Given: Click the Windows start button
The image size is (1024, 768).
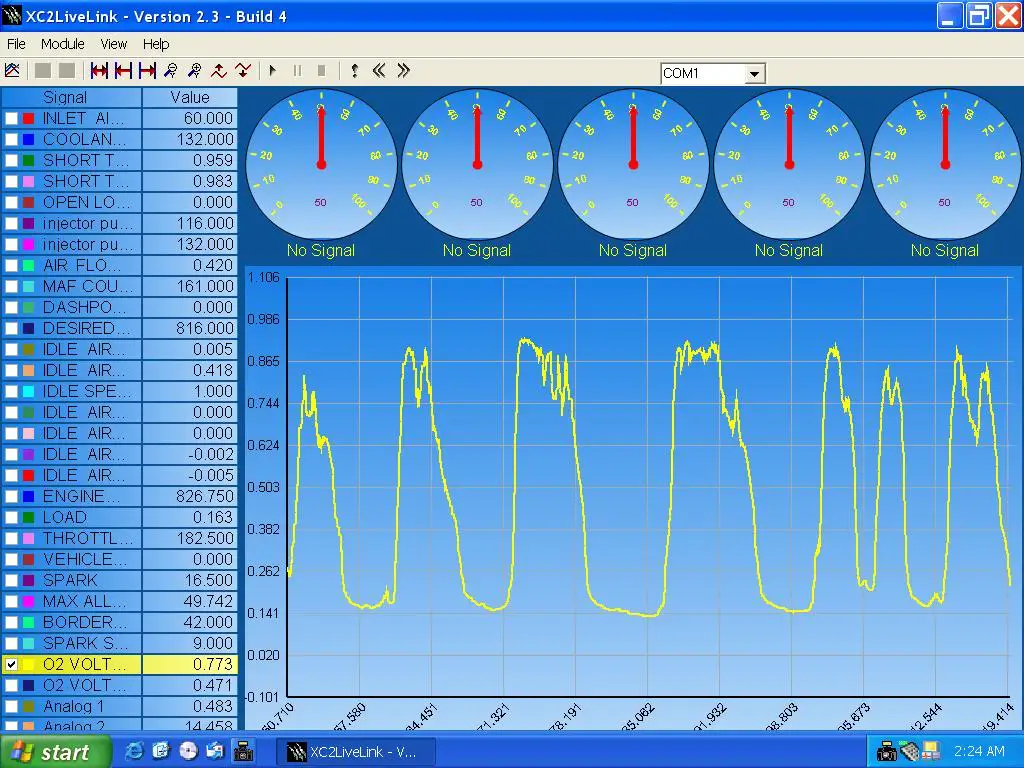Looking at the screenshot, I should [56, 752].
